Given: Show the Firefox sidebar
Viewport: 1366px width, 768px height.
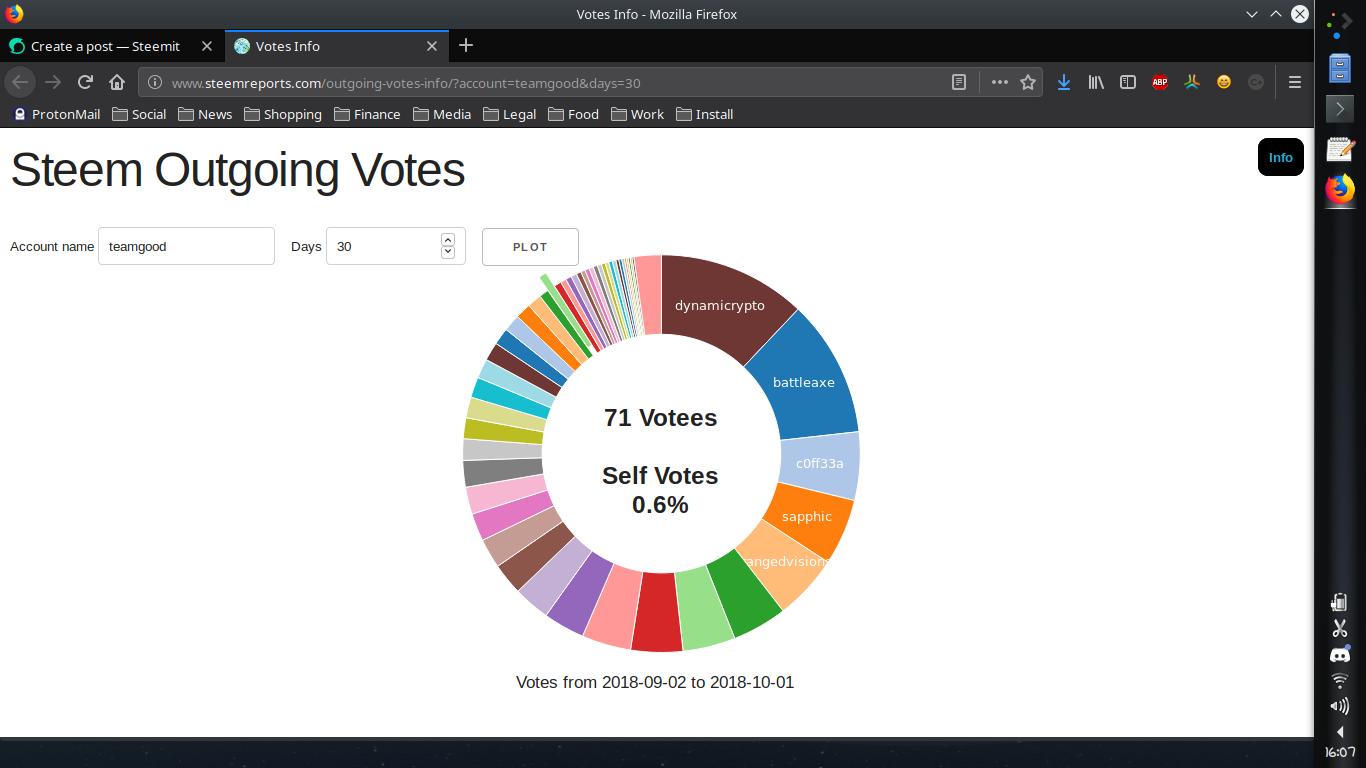Looking at the screenshot, I should coord(1128,82).
